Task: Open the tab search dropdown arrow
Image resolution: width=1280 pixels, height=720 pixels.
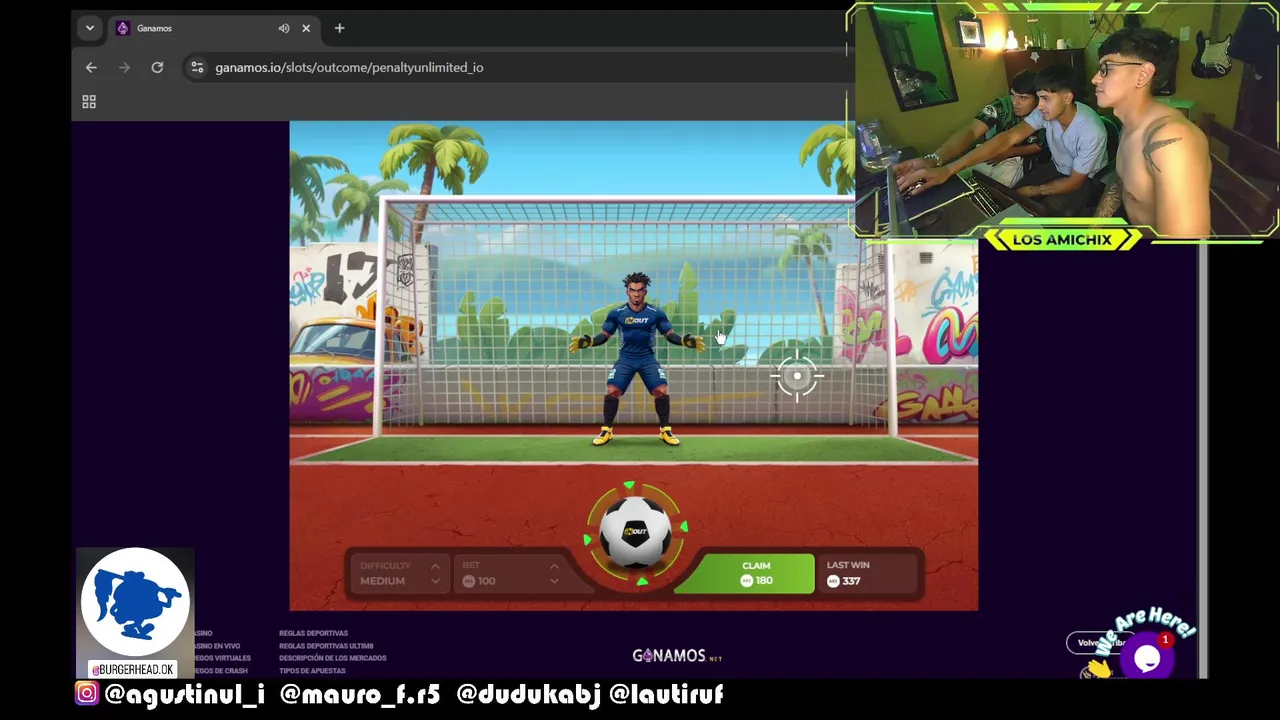Action: 90,28
